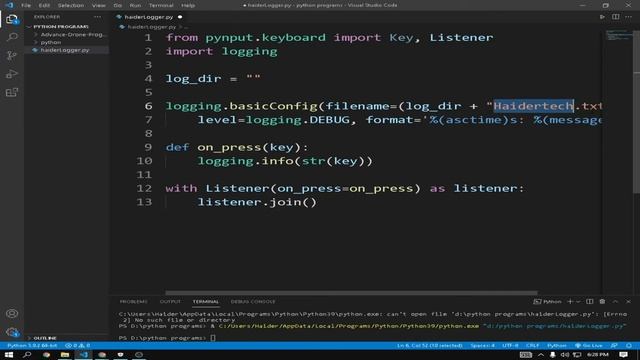
Task: Click the terminal prompt input line
Action: pyautogui.click(x=212, y=338)
